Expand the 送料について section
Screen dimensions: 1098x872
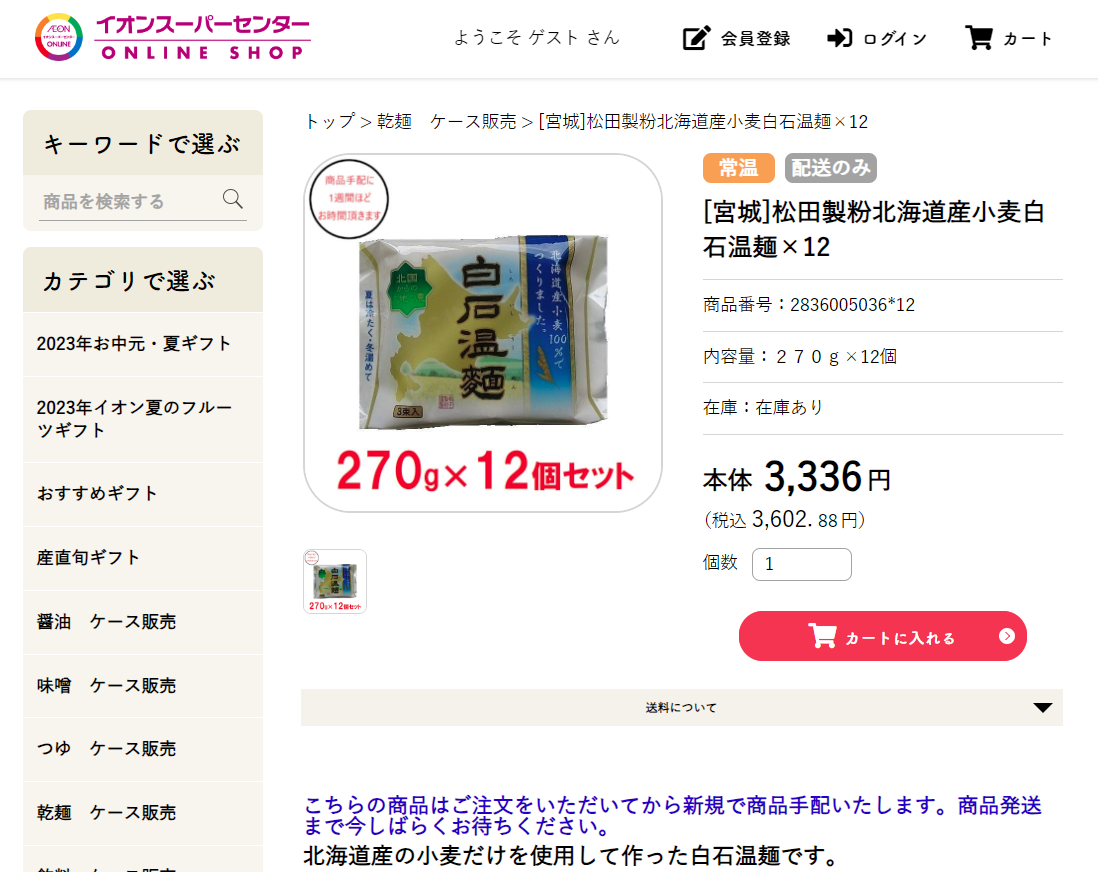681,707
